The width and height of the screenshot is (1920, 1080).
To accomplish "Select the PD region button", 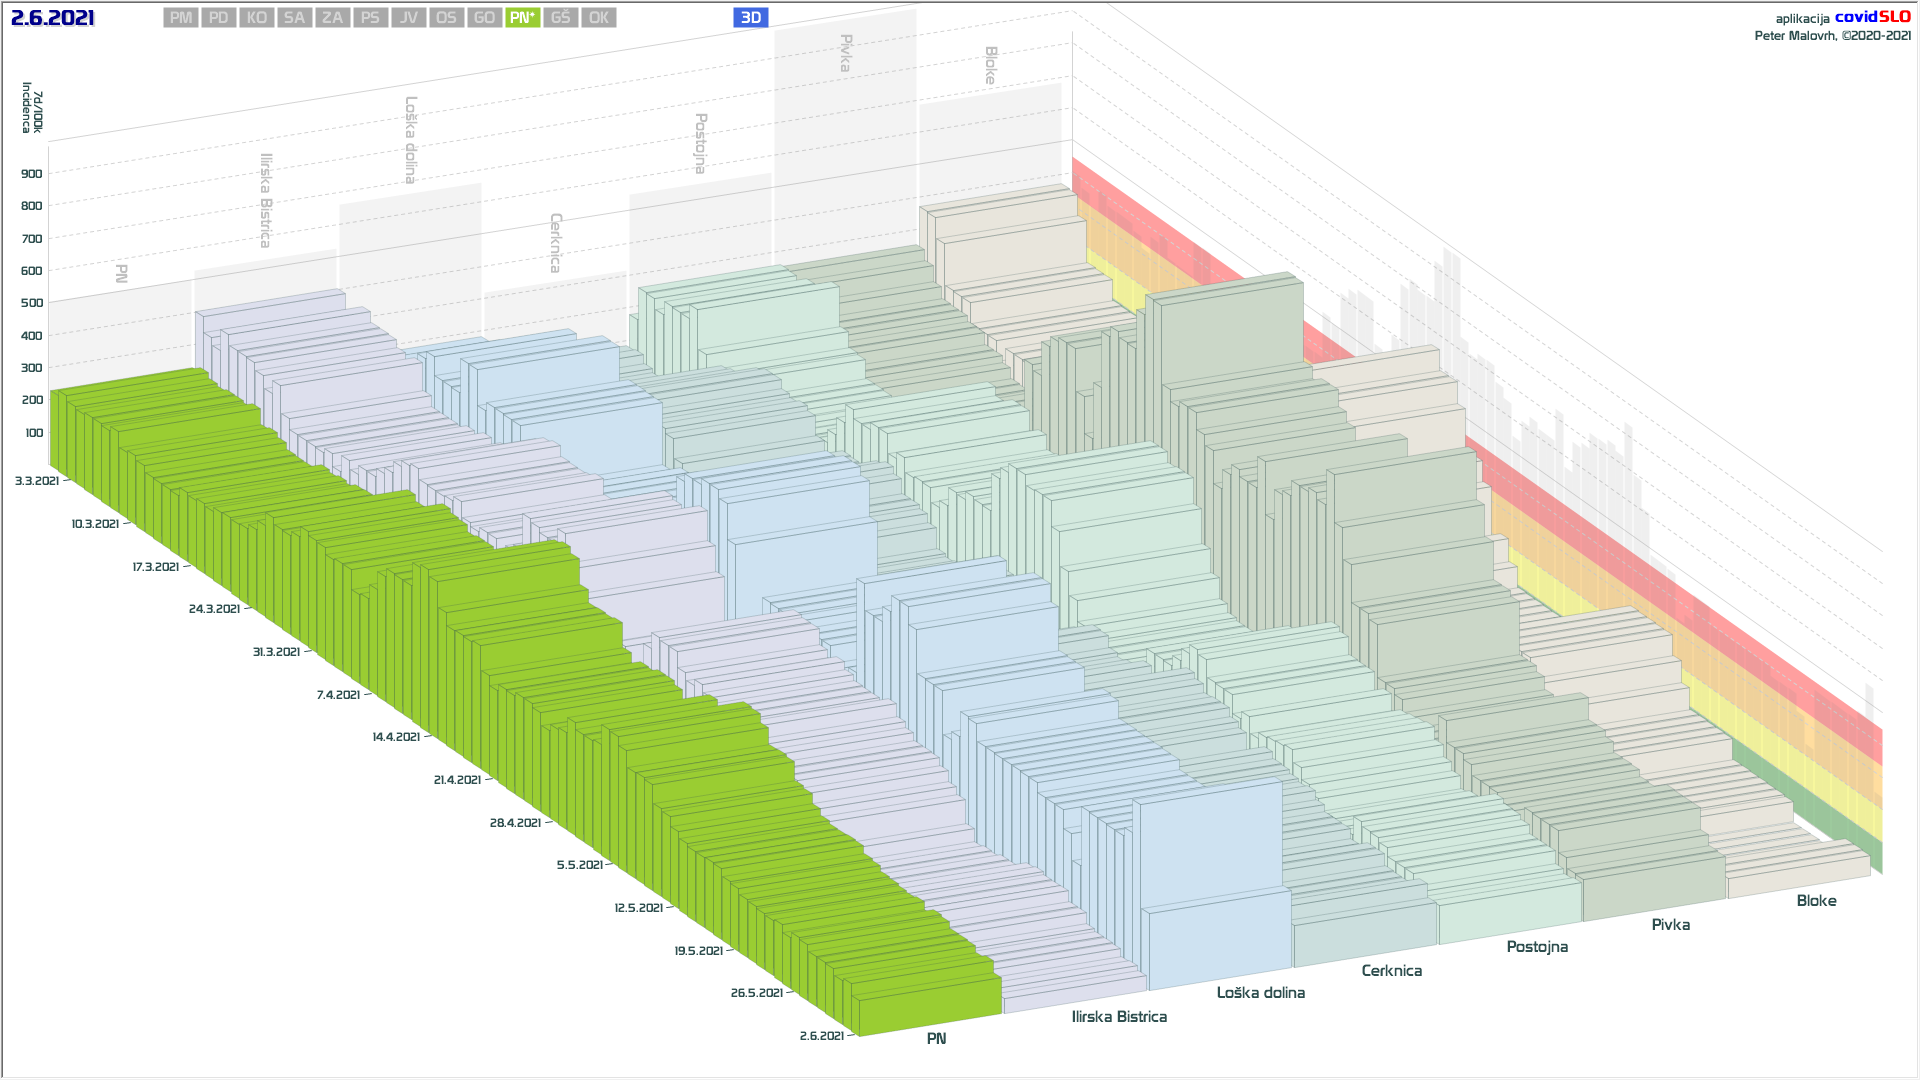I will pyautogui.click(x=219, y=18).
